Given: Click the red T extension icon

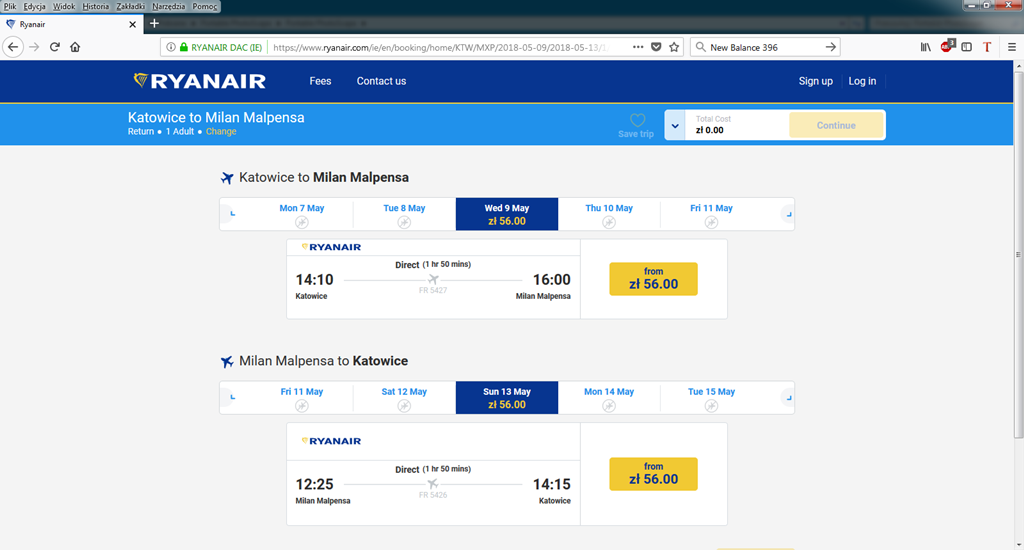Looking at the screenshot, I should (x=987, y=47).
